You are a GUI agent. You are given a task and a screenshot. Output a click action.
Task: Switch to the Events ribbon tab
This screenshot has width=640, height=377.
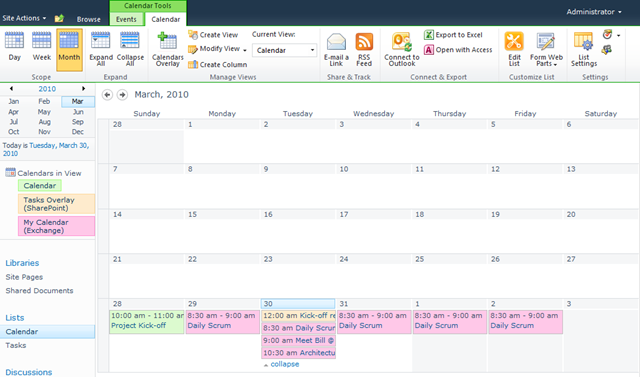point(126,19)
